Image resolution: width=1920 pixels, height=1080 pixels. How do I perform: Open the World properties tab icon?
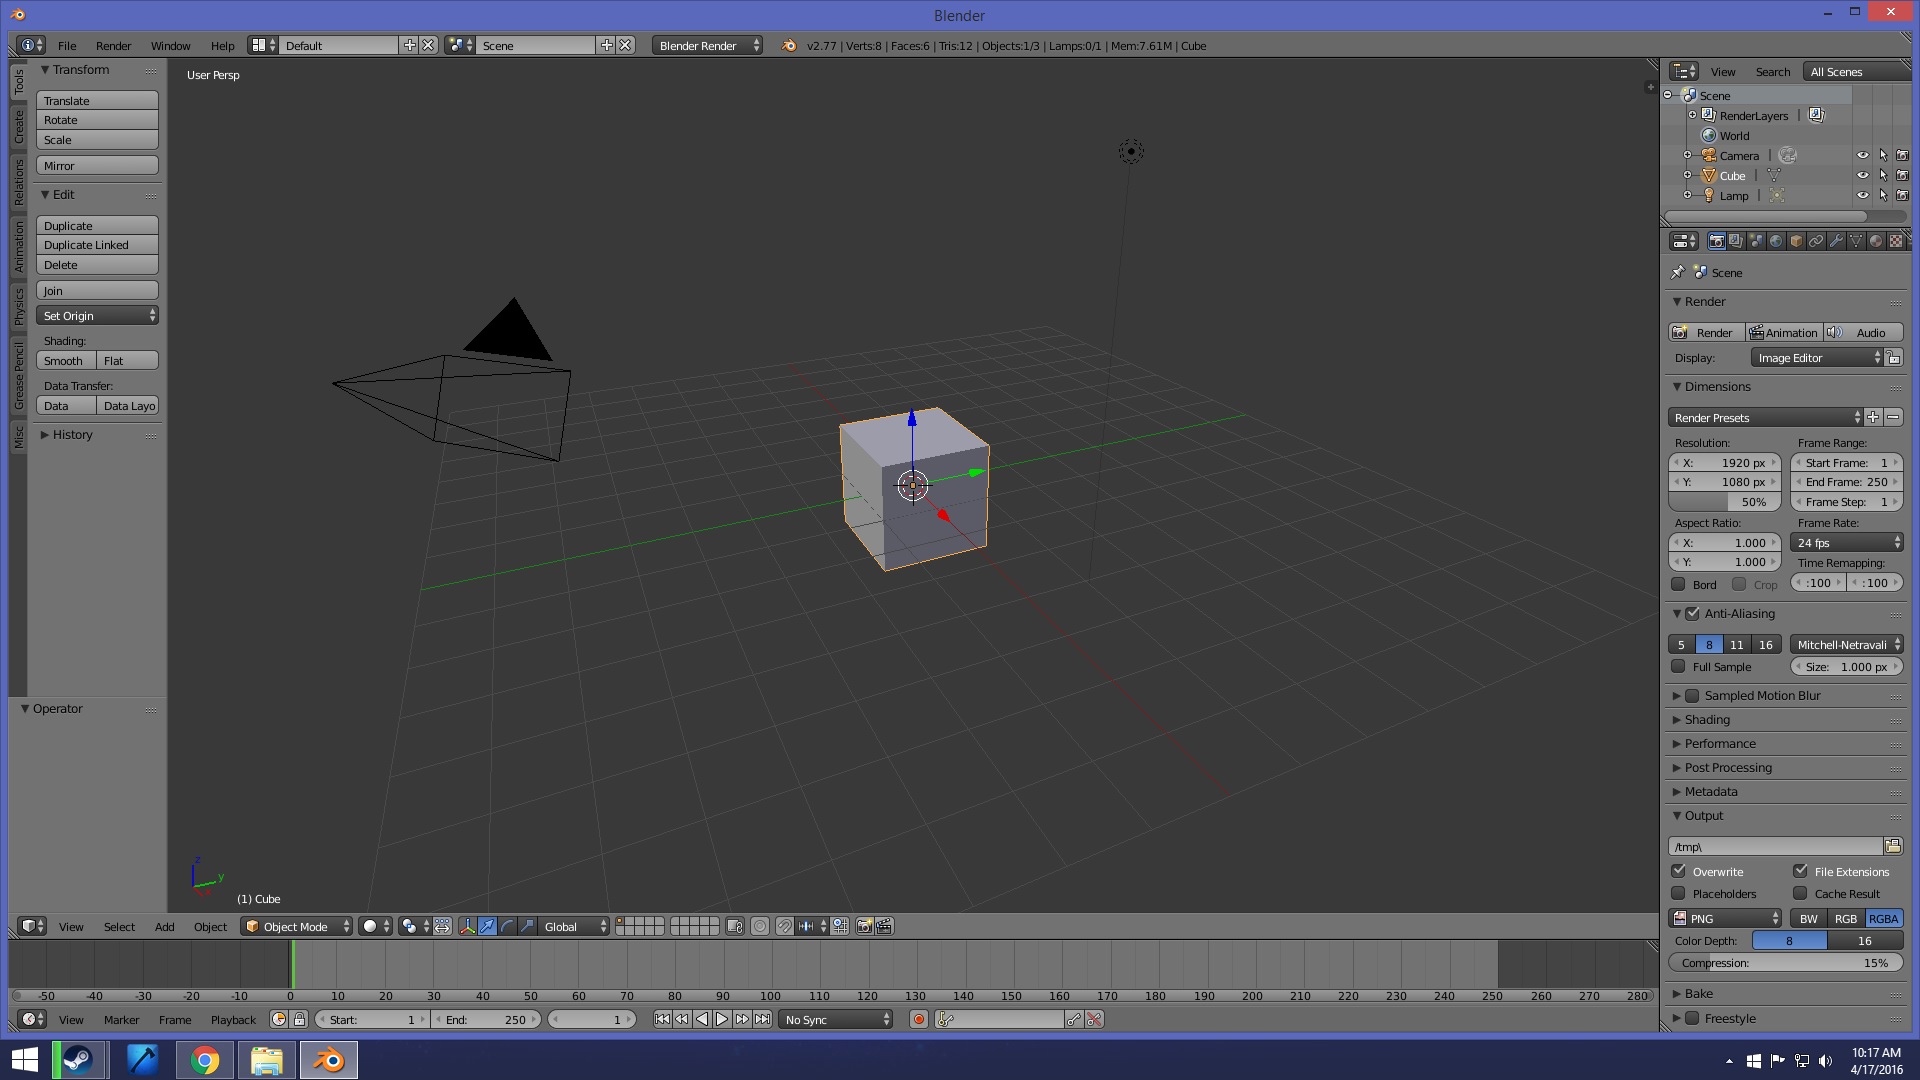tap(1776, 241)
